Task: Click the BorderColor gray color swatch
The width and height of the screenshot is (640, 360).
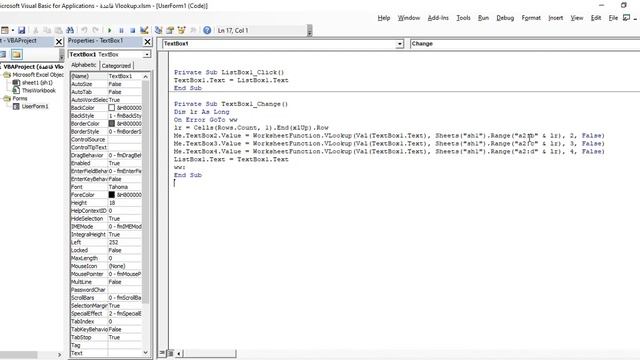Action: click(111, 123)
